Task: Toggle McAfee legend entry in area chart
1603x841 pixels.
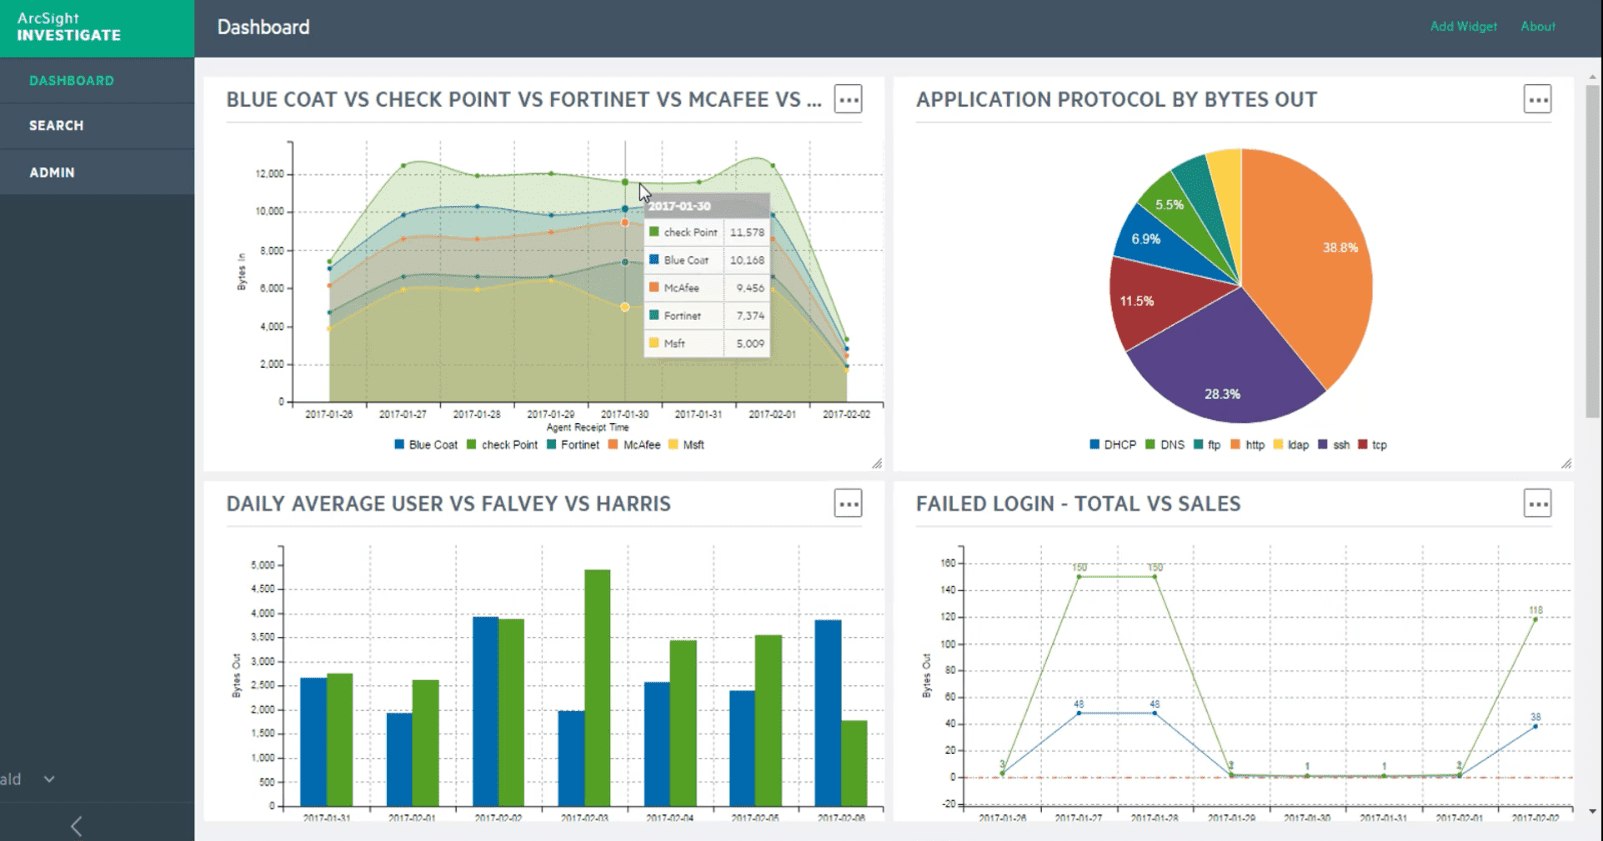Action: click(634, 445)
